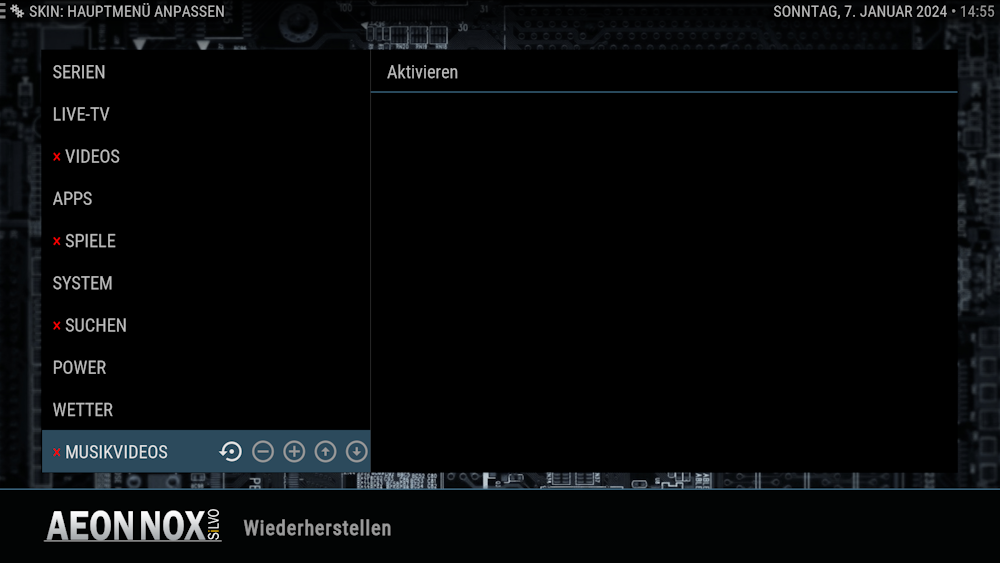Select the SYSTEM menu entry
Image resolution: width=1000 pixels, height=563 pixels.
[x=206, y=282]
